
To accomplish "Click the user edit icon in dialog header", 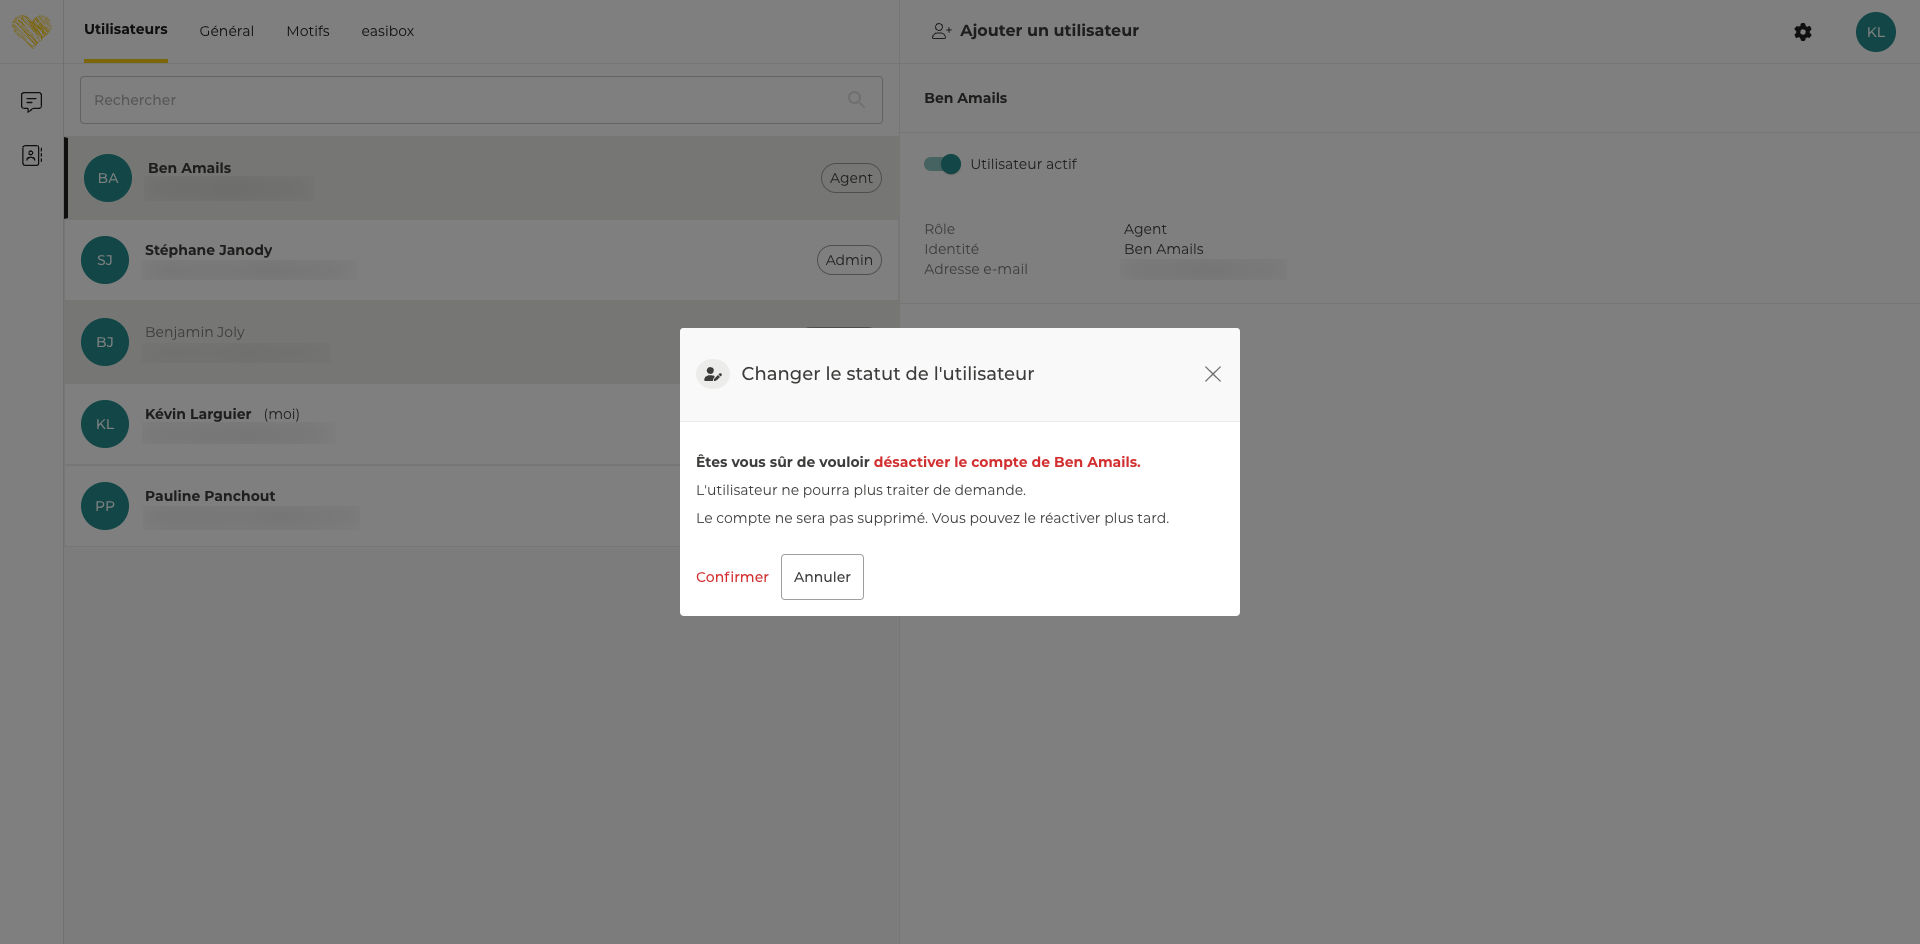I will click(713, 374).
